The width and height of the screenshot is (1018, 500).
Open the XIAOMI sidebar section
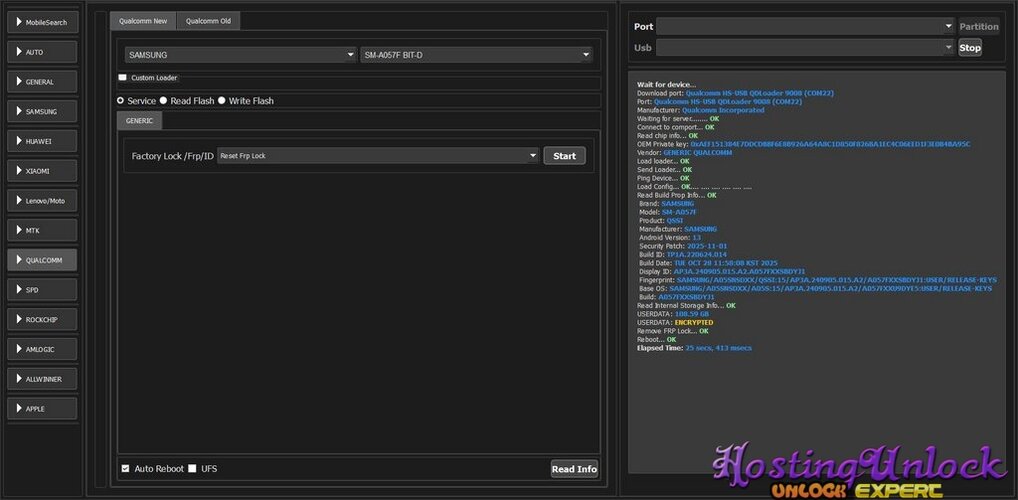click(x=42, y=171)
